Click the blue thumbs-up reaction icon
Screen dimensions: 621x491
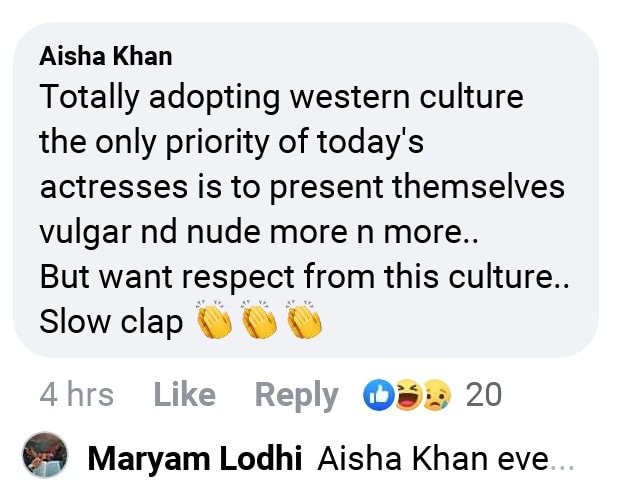[378, 395]
